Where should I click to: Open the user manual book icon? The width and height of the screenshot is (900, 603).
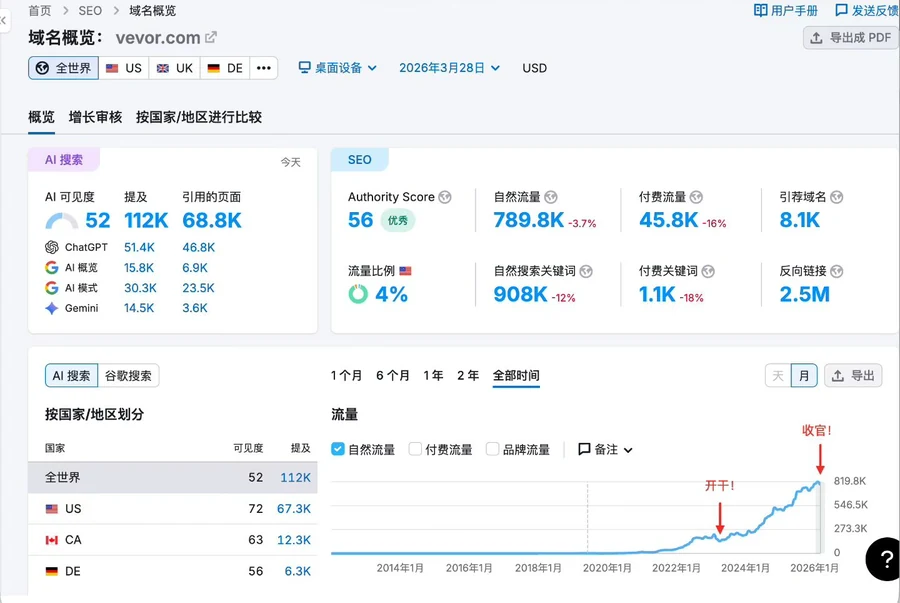(760, 10)
